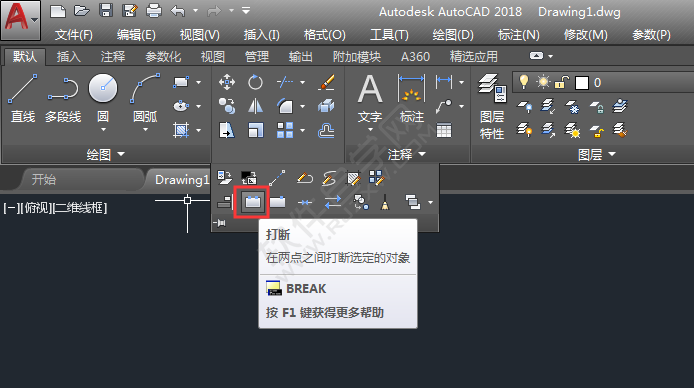Switch to the 输出 ribbon tab

coord(301,57)
